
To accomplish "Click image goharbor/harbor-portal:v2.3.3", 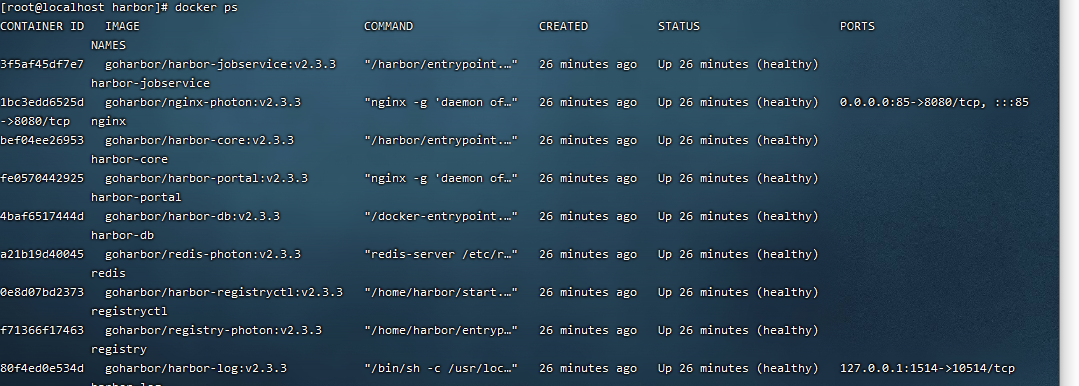I will point(206,178).
